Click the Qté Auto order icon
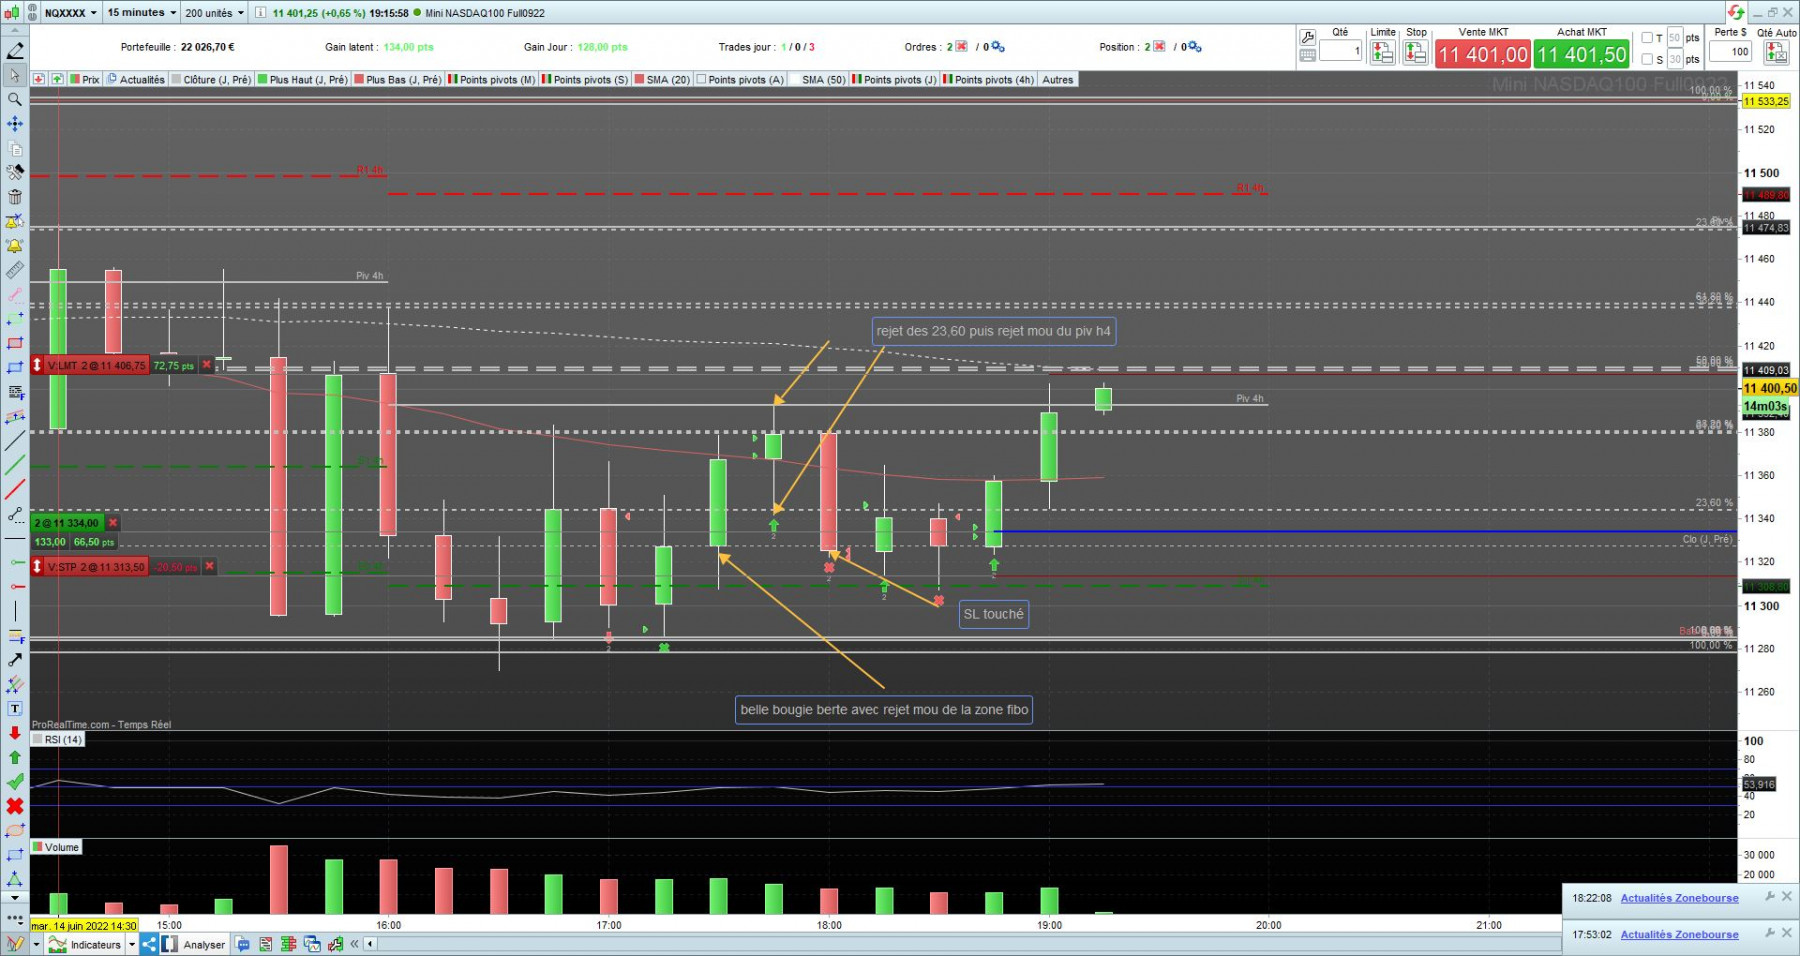The height and width of the screenshot is (956, 1800). [x=1777, y=53]
